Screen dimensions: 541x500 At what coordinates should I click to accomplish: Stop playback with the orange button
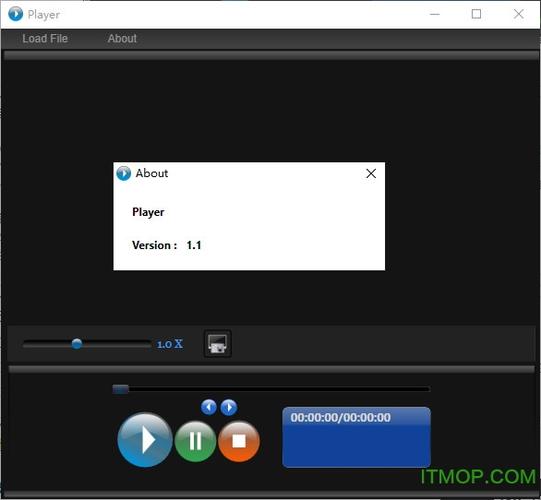tap(239, 441)
